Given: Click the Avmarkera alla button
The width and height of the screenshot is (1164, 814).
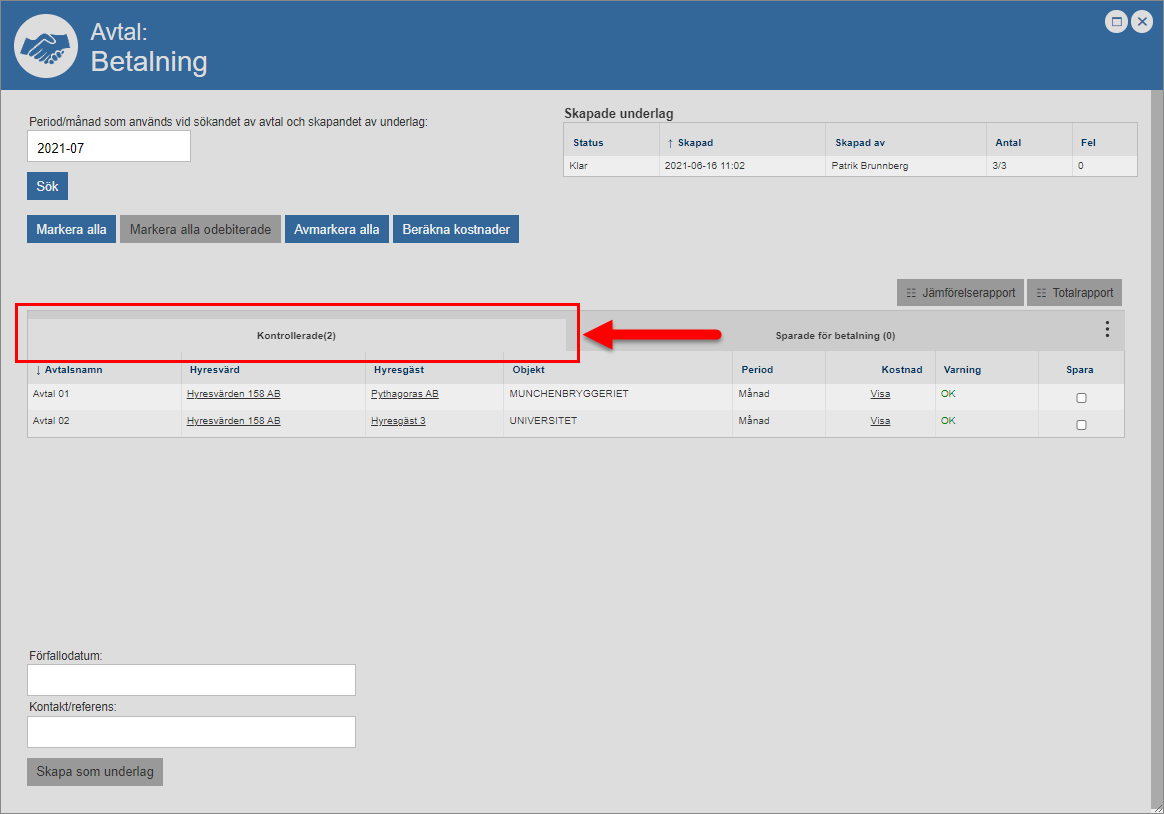Looking at the screenshot, I should click(x=337, y=229).
